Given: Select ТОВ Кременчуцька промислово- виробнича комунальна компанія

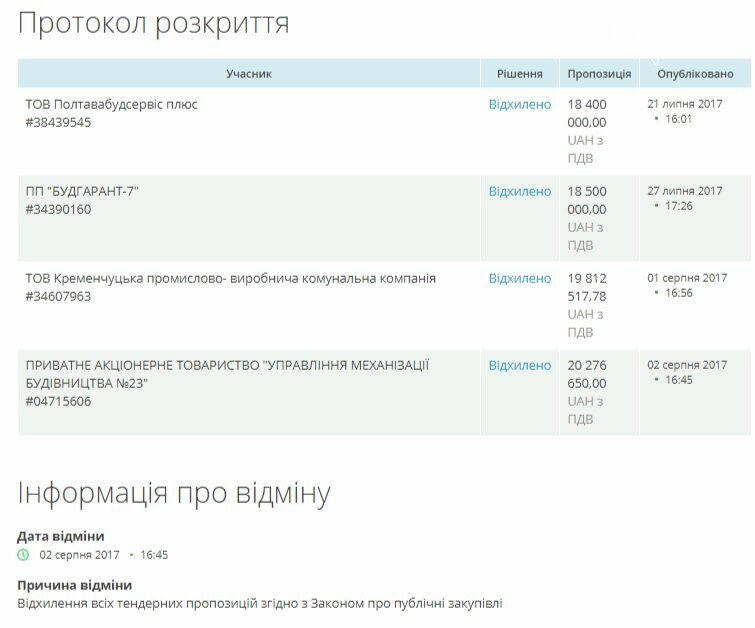Looking at the screenshot, I should pyautogui.click(x=231, y=278).
